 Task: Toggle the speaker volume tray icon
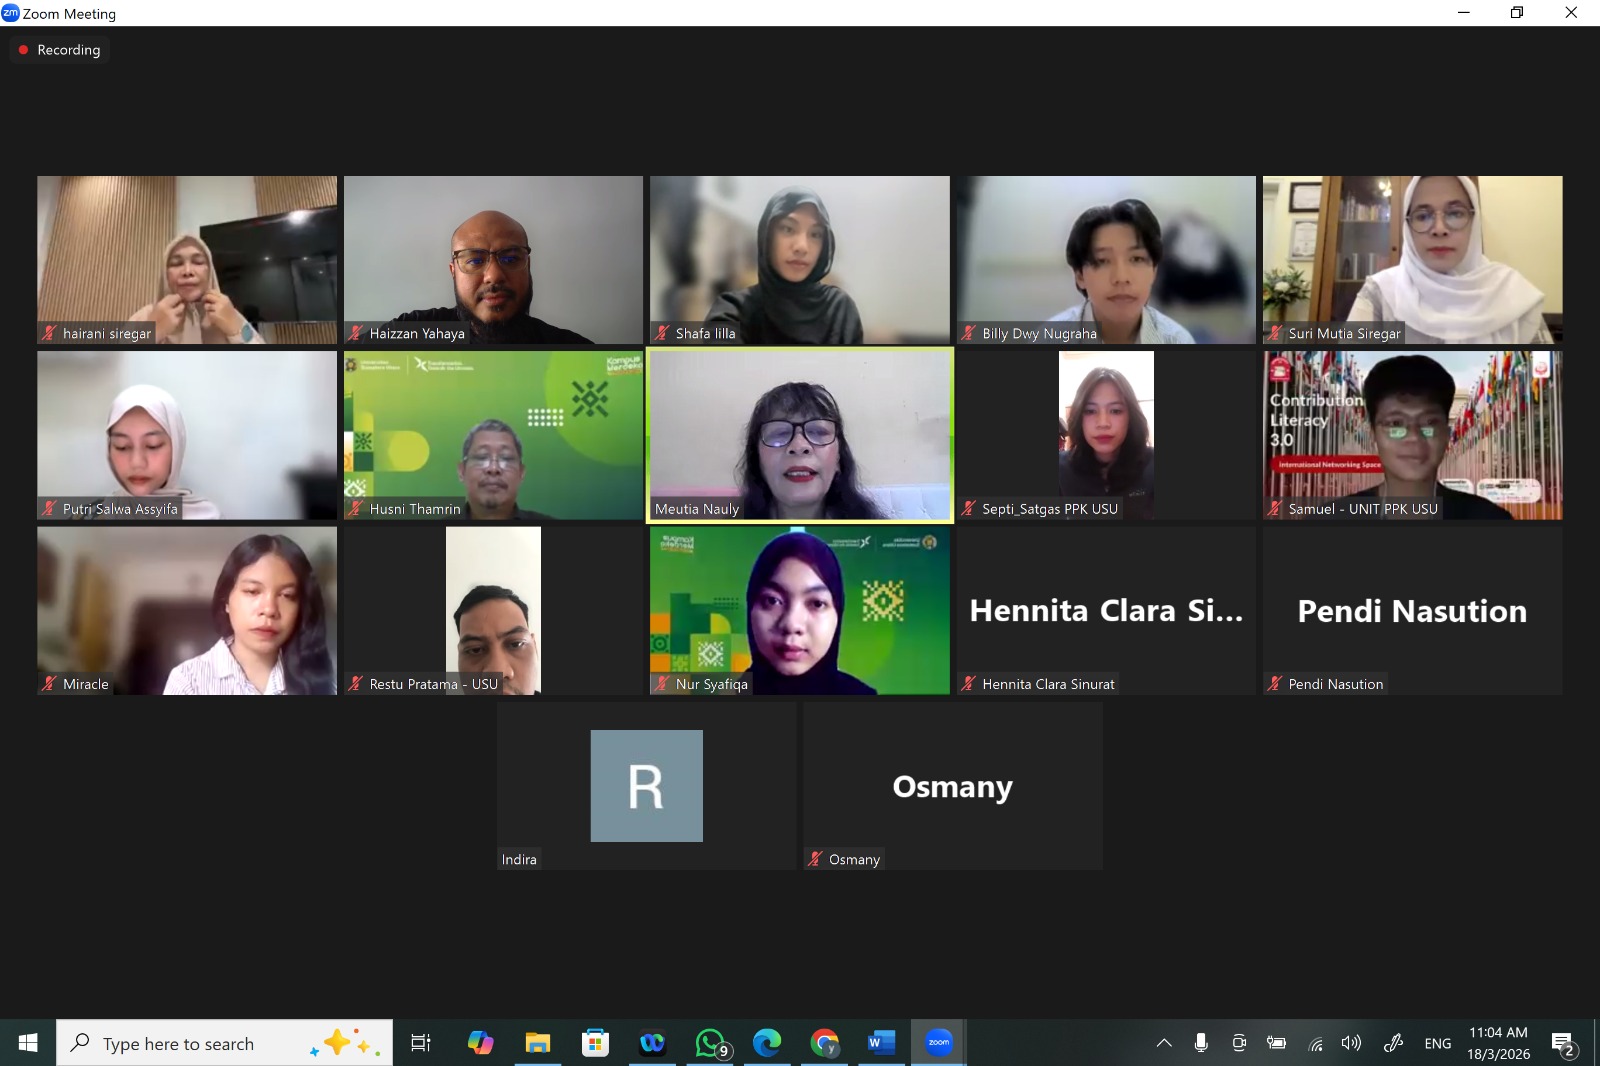1351,1043
